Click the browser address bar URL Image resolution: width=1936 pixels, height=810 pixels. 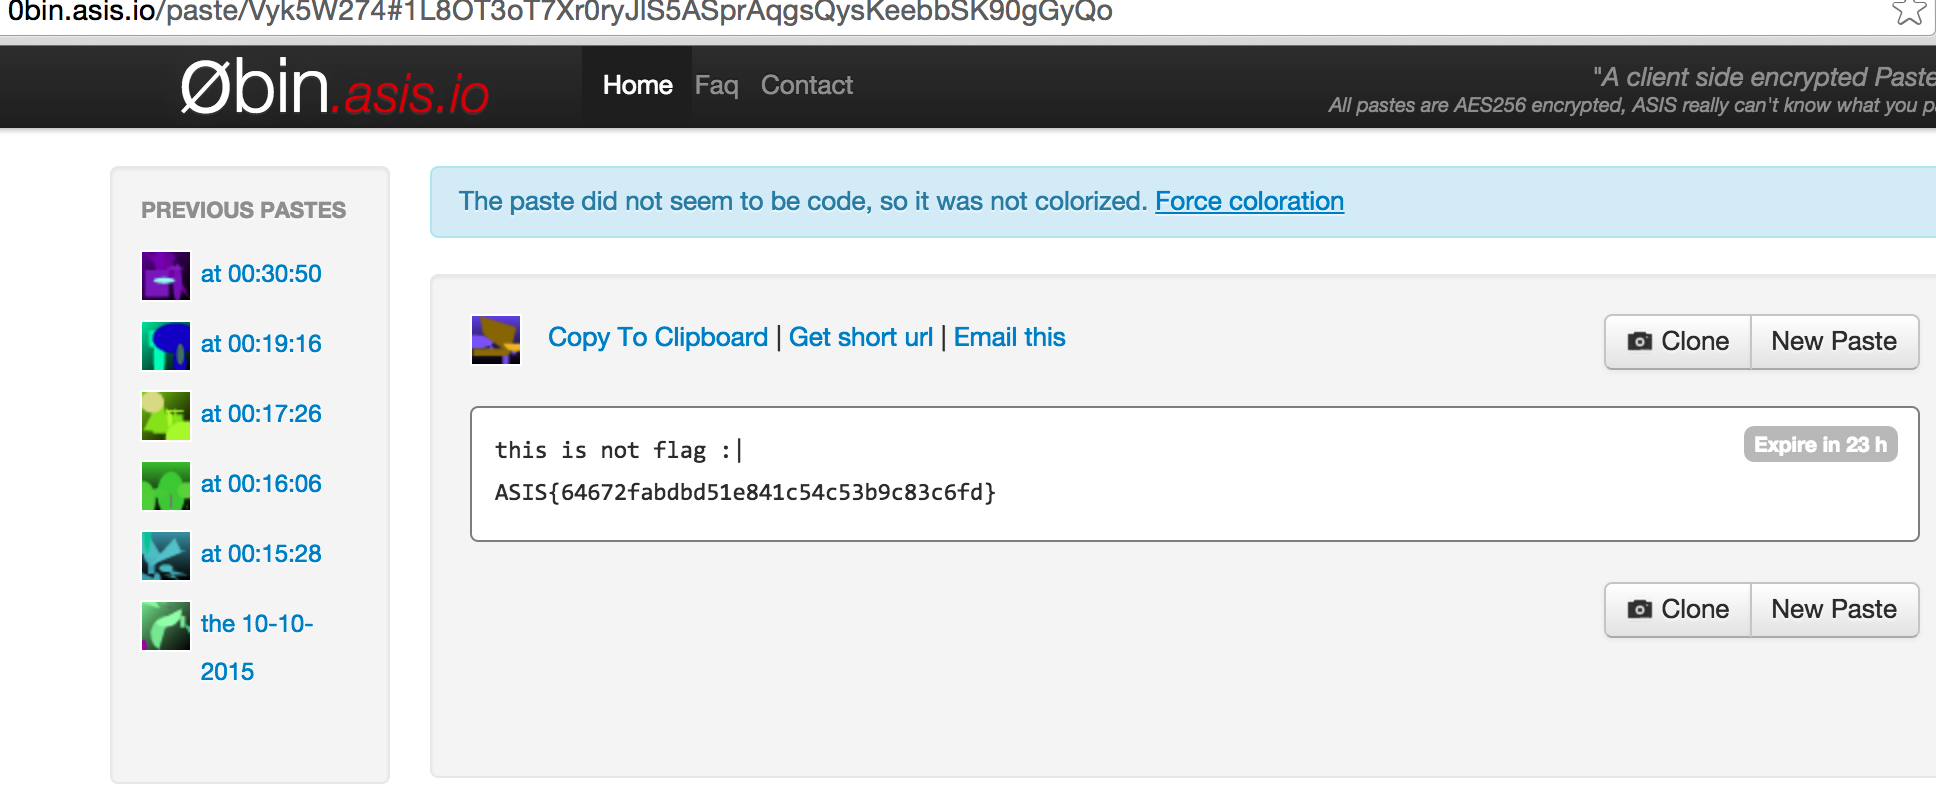tap(560, 12)
